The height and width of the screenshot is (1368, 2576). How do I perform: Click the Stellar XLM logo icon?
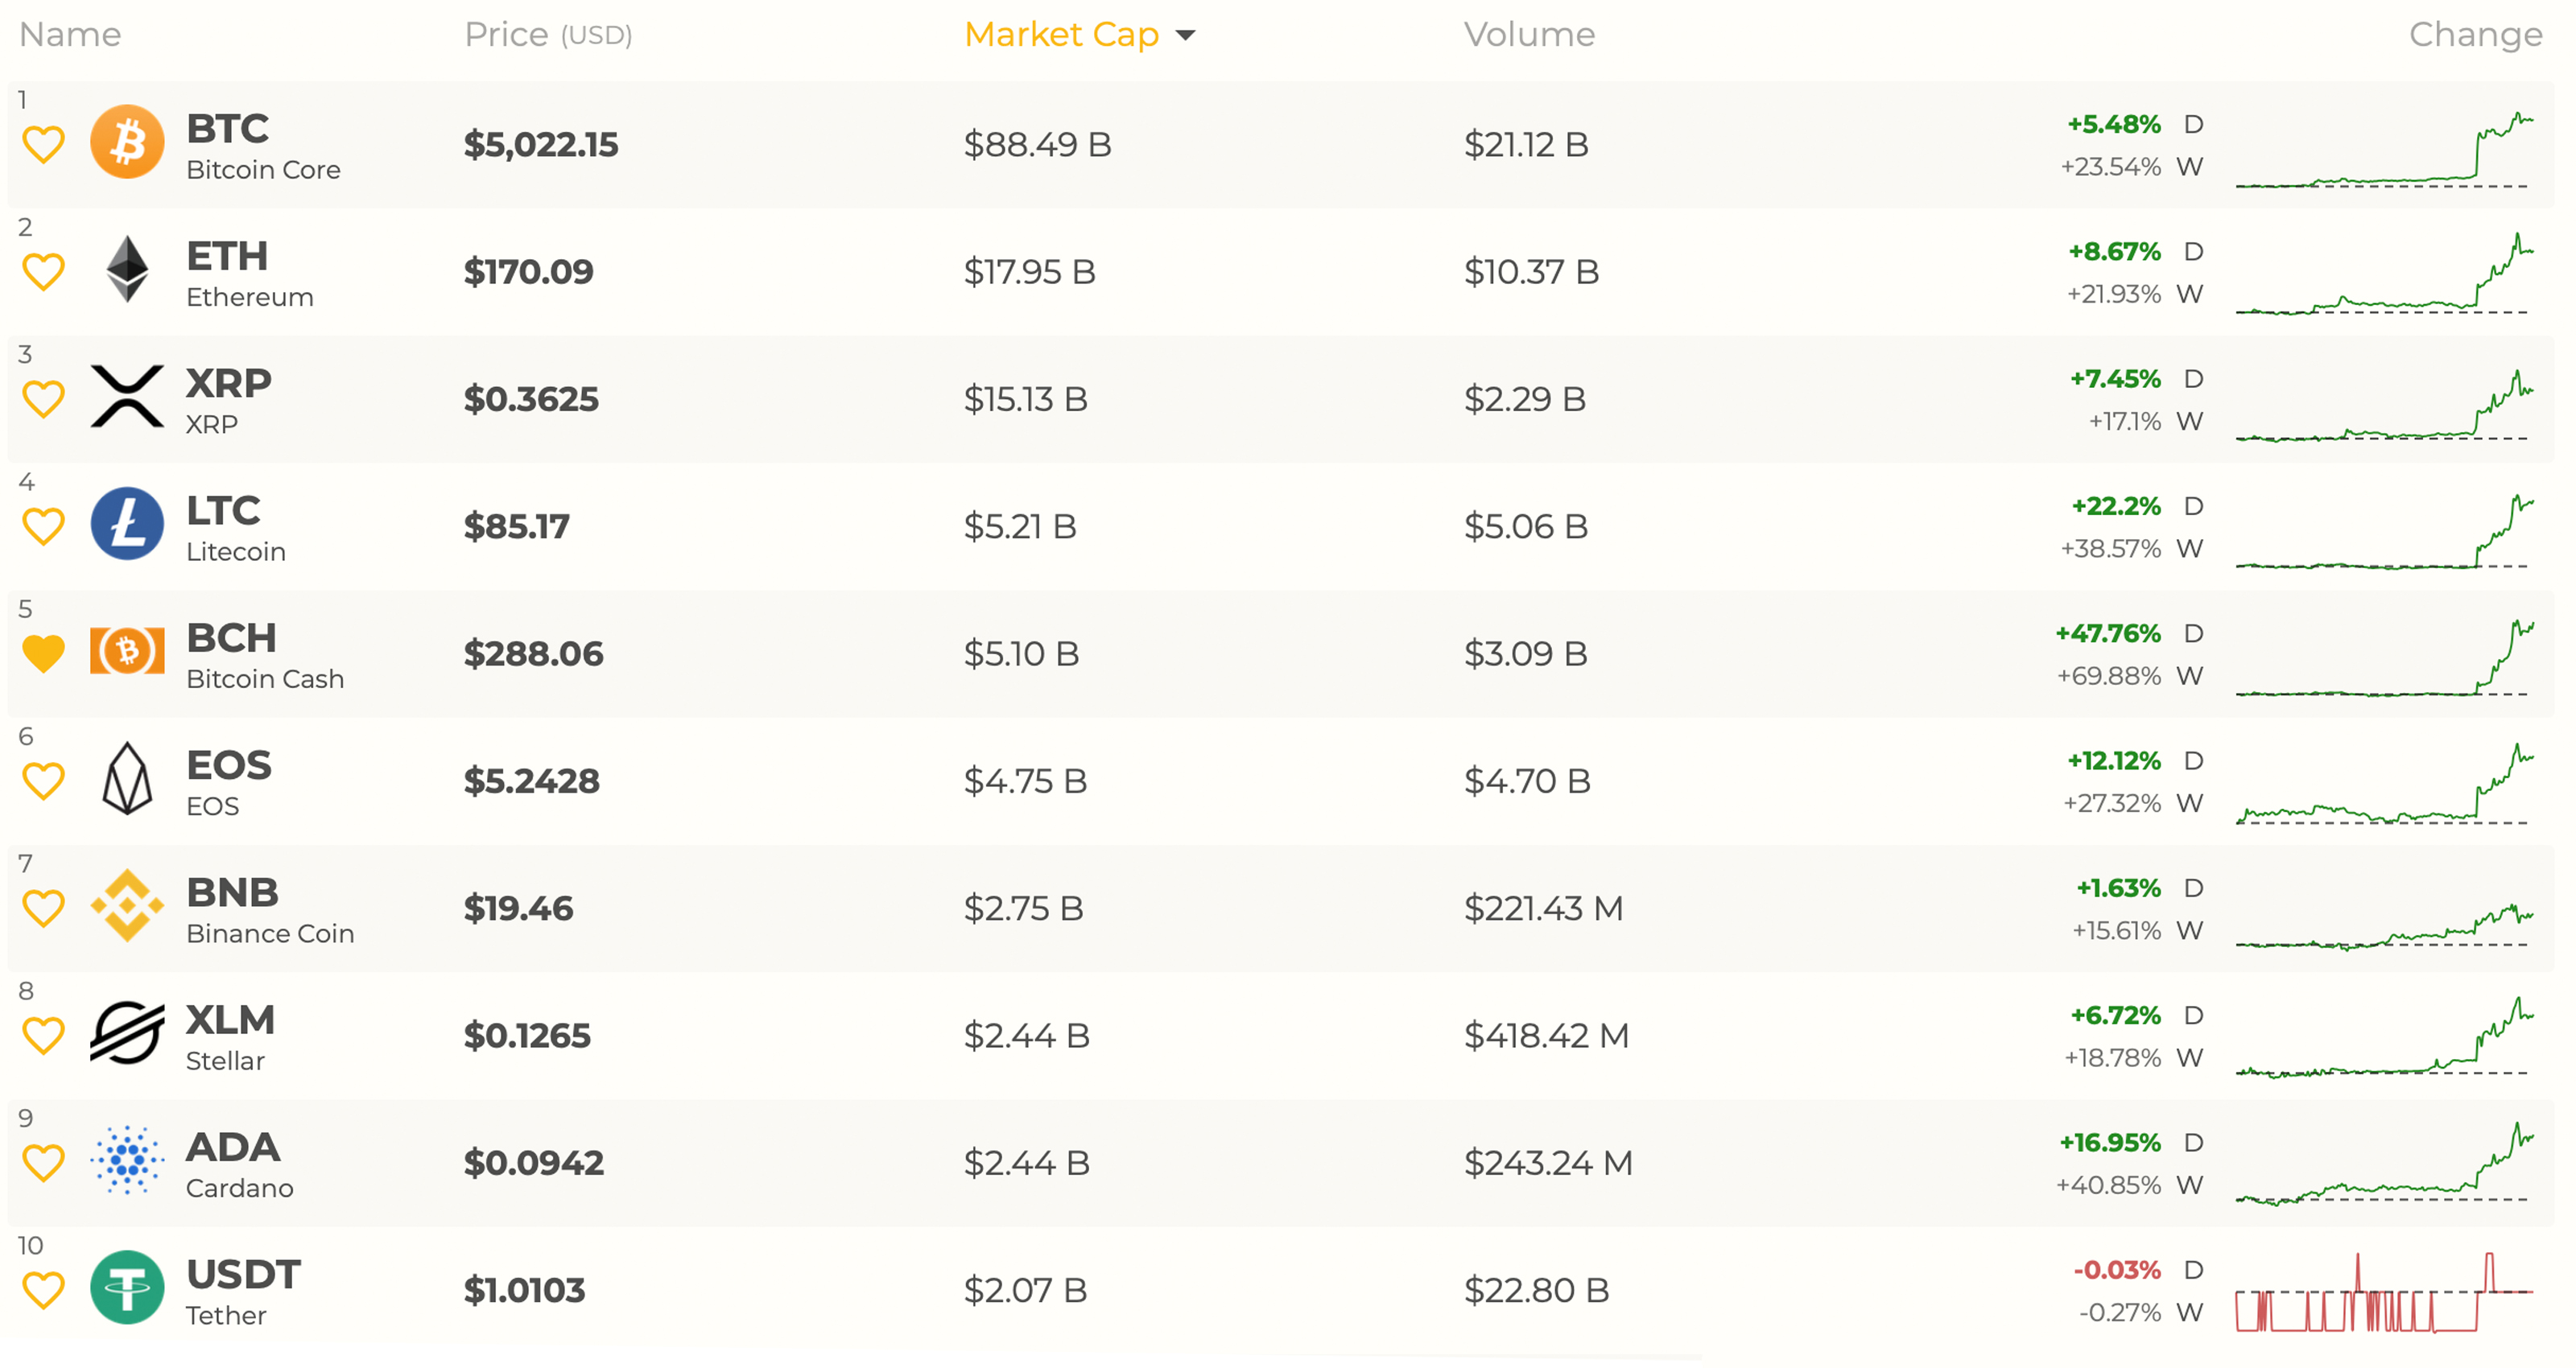click(127, 1033)
